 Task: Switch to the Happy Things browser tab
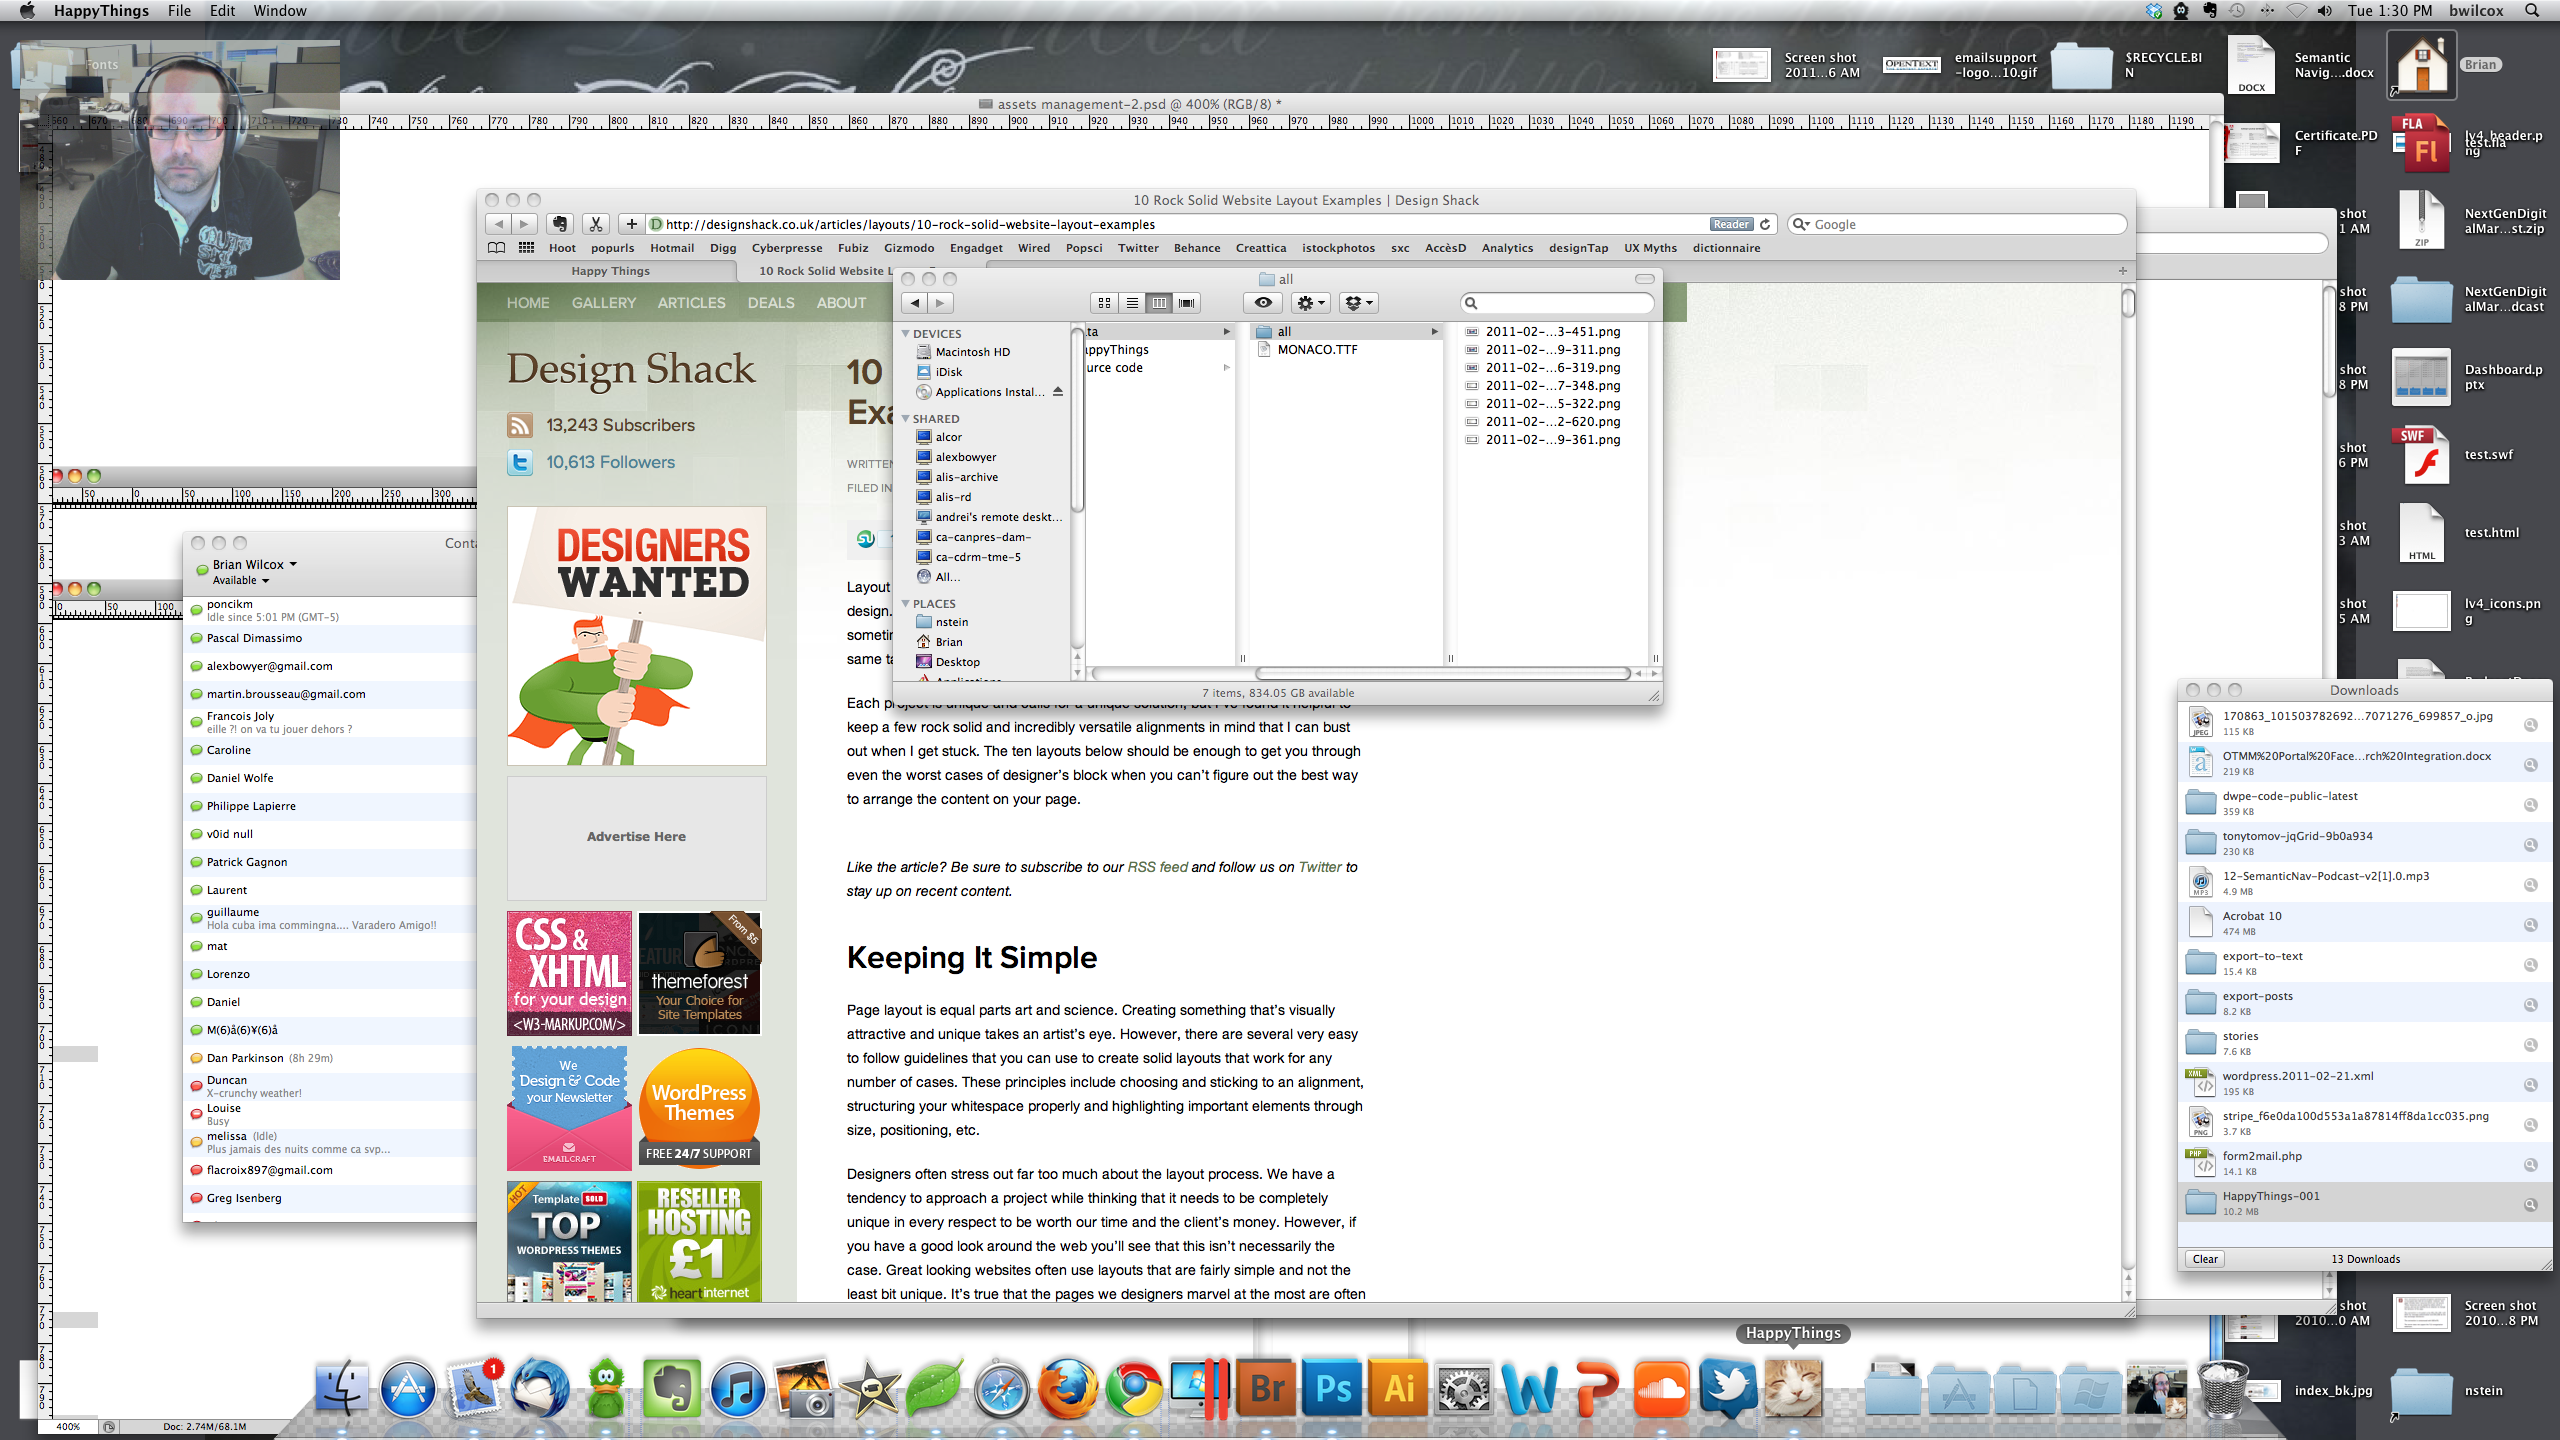coord(610,271)
